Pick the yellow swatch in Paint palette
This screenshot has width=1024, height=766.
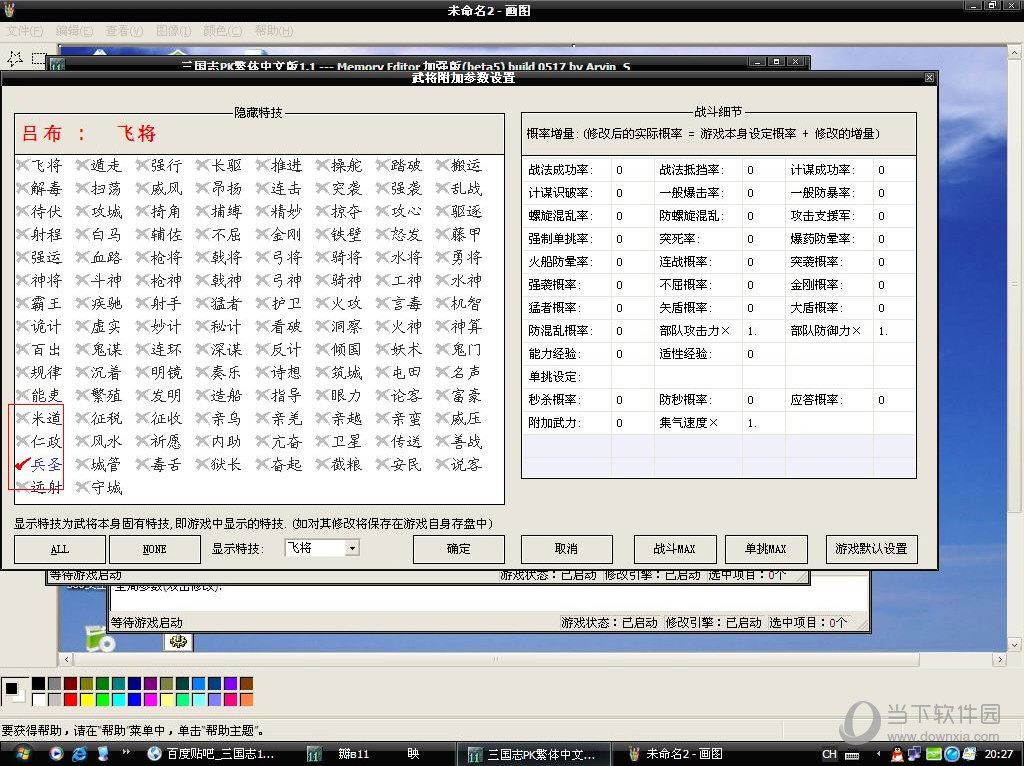click(x=86, y=699)
